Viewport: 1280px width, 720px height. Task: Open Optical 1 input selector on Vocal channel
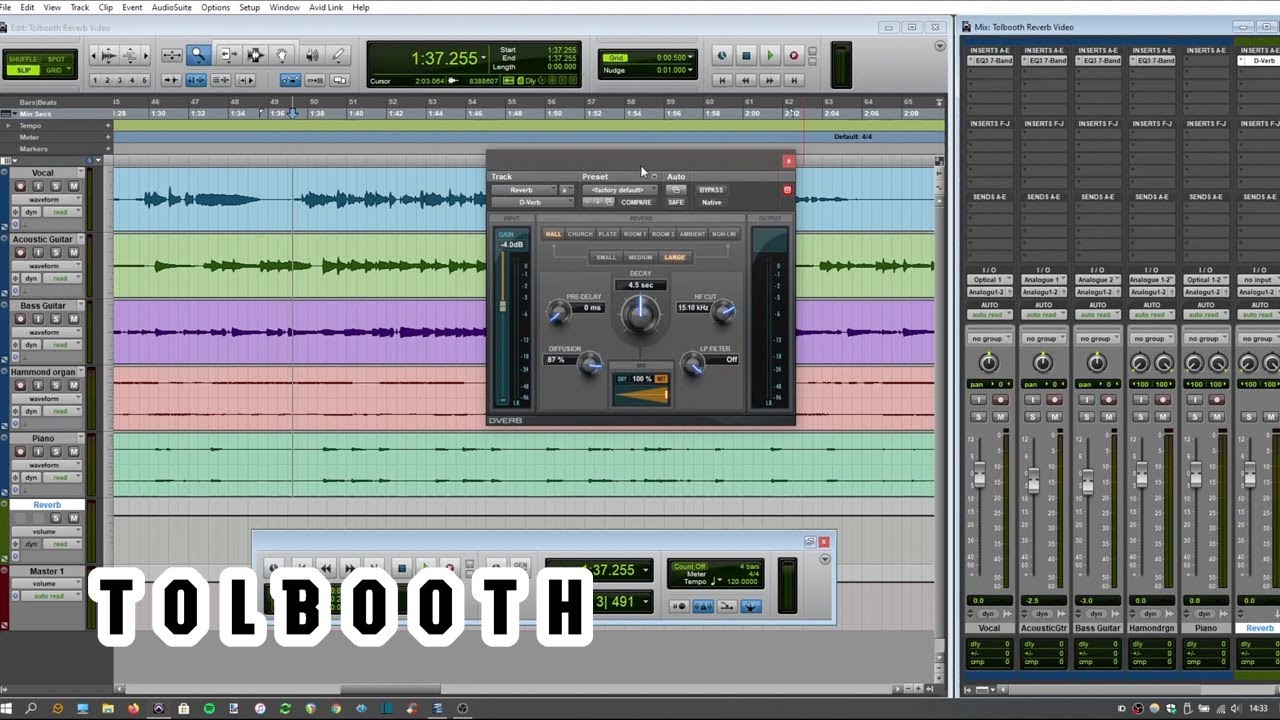(989, 280)
